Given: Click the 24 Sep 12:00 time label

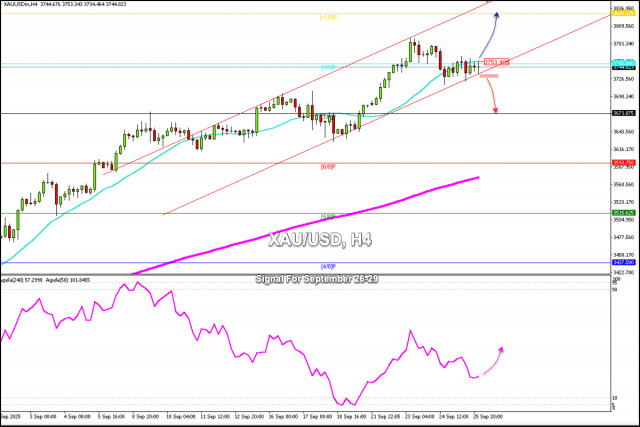Looking at the screenshot, I should pyautogui.click(x=453, y=416).
